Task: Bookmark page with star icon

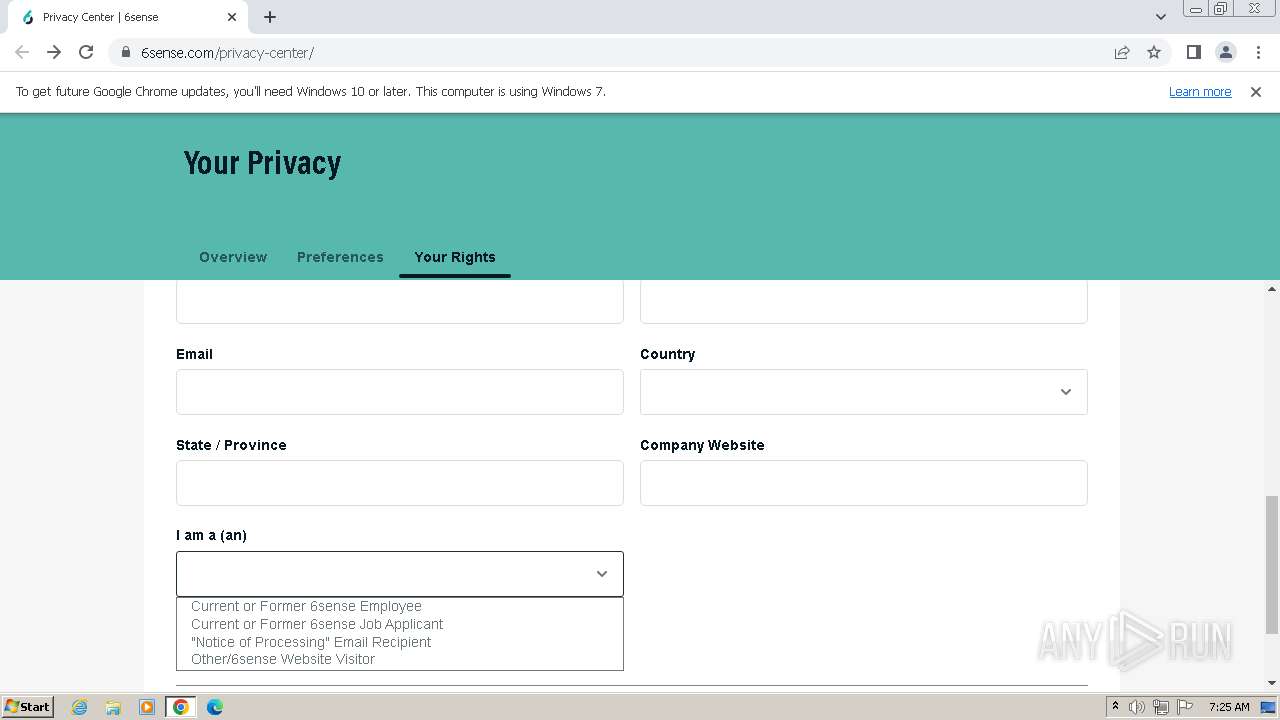Action: click(x=1154, y=52)
